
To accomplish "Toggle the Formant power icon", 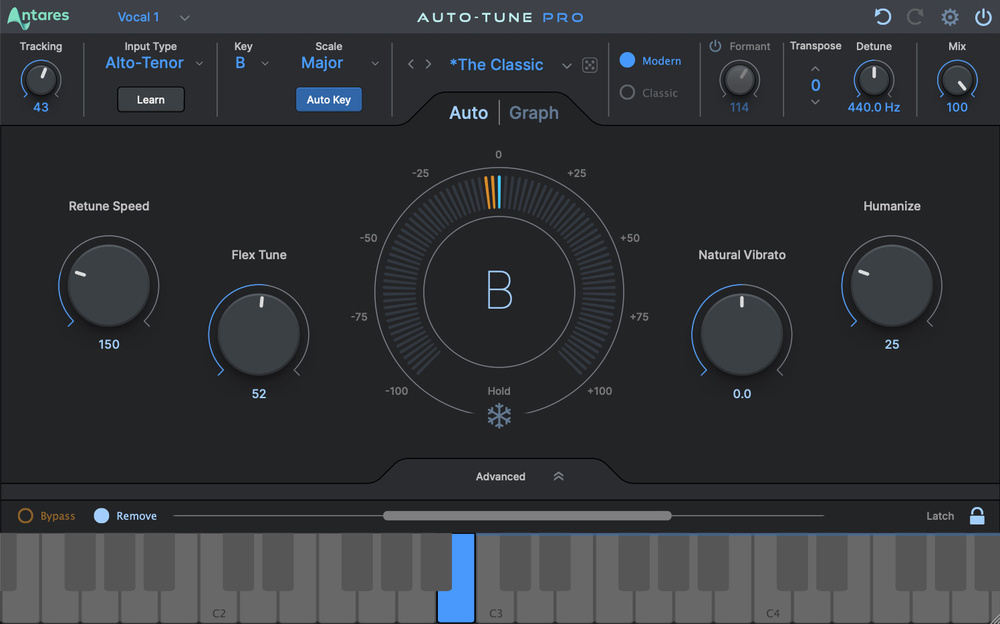I will point(715,46).
